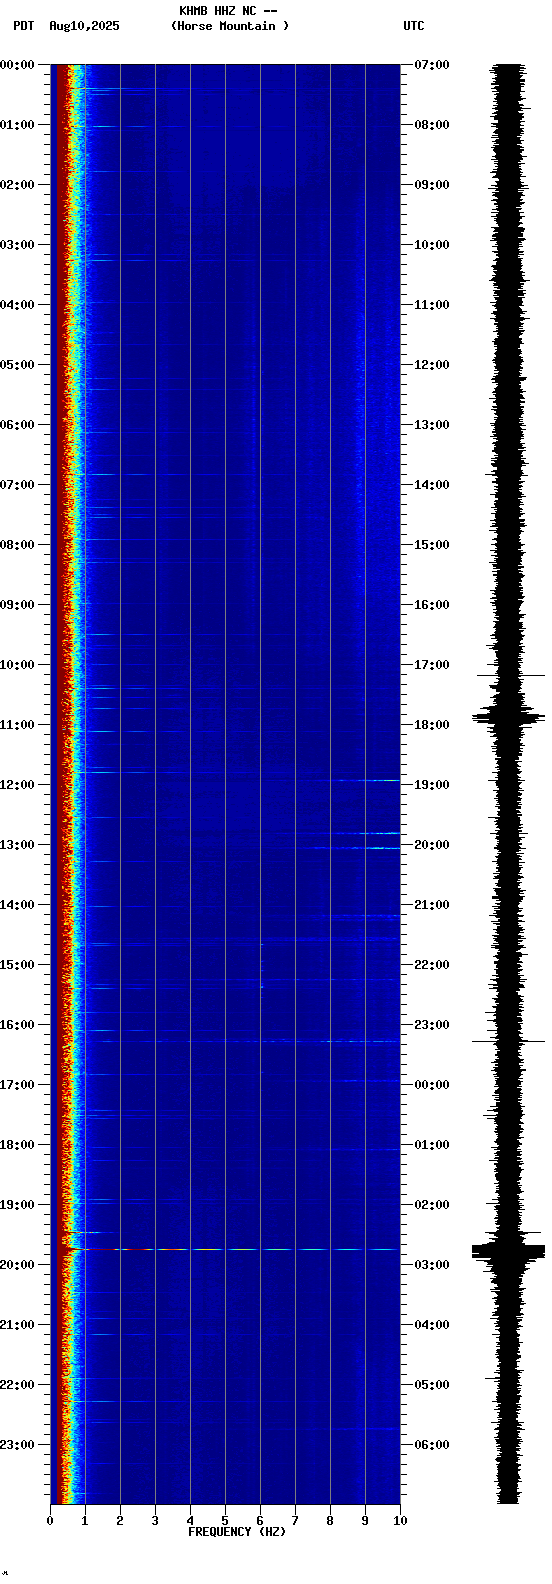Click the 19:00 UTC time label
552x1584 pixels.
tap(432, 785)
